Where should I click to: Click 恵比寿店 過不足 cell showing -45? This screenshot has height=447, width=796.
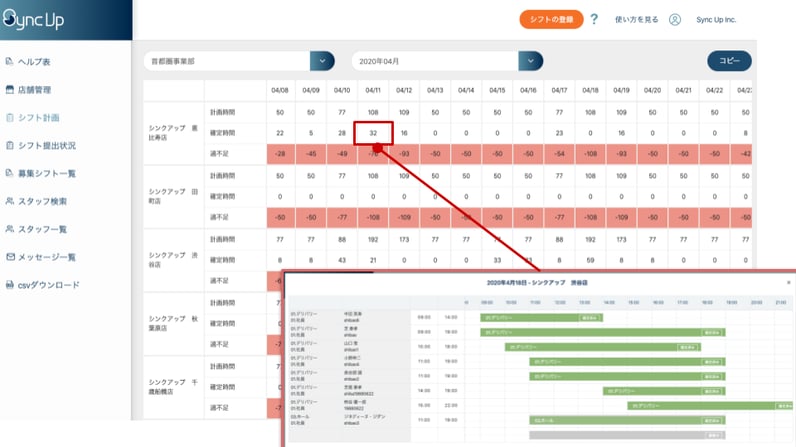pyautogui.click(x=311, y=154)
